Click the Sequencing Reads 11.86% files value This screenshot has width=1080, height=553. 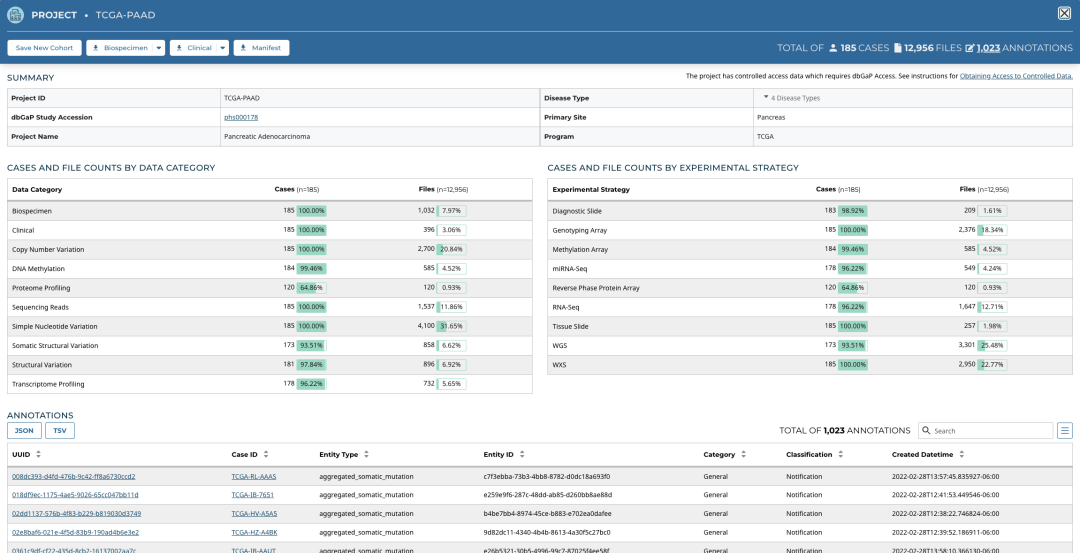click(451, 307)
